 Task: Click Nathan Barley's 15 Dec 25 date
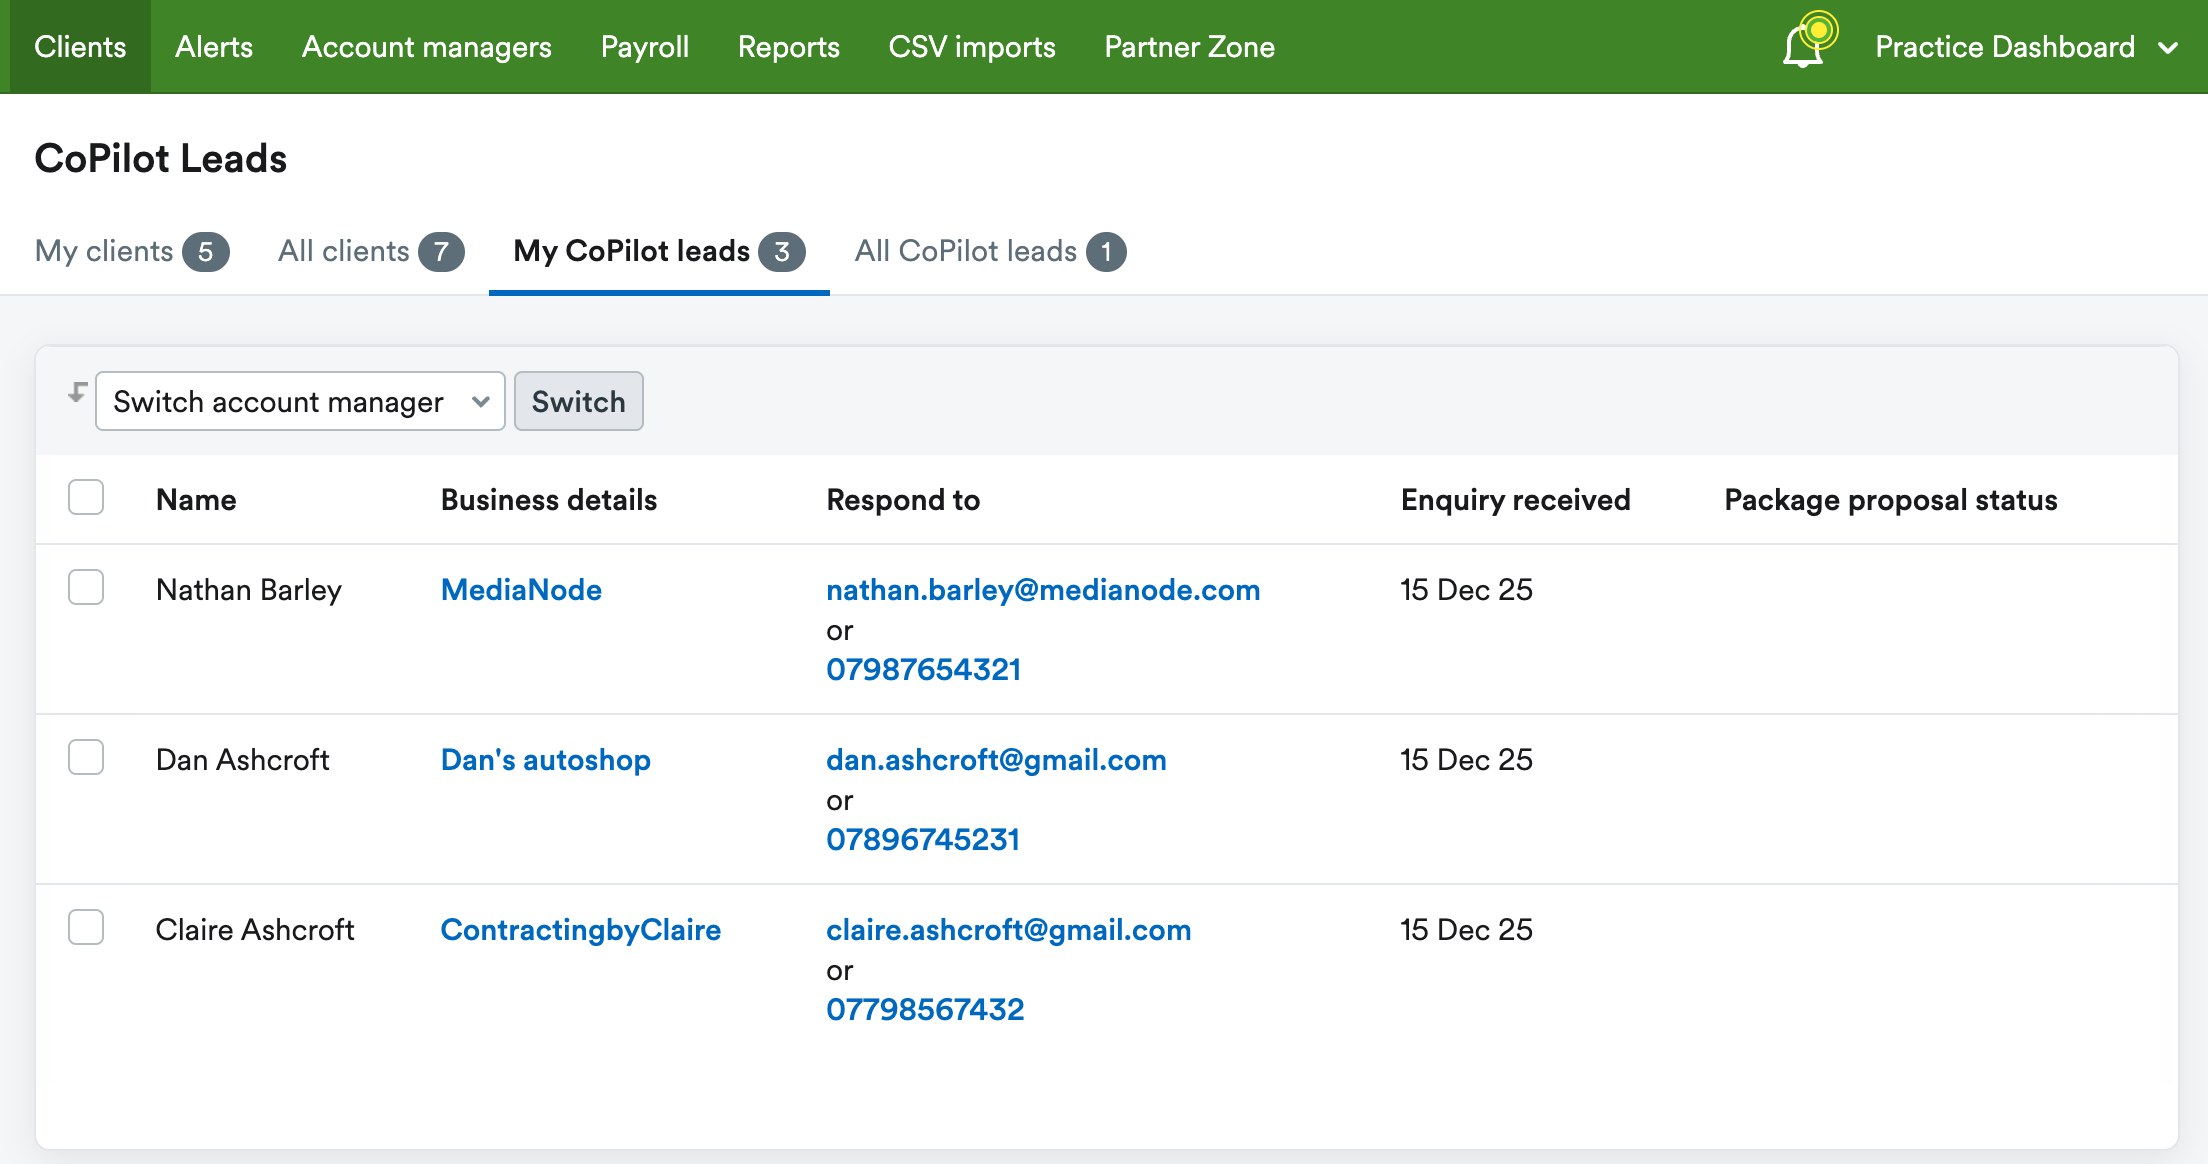tap(1466, 590)
